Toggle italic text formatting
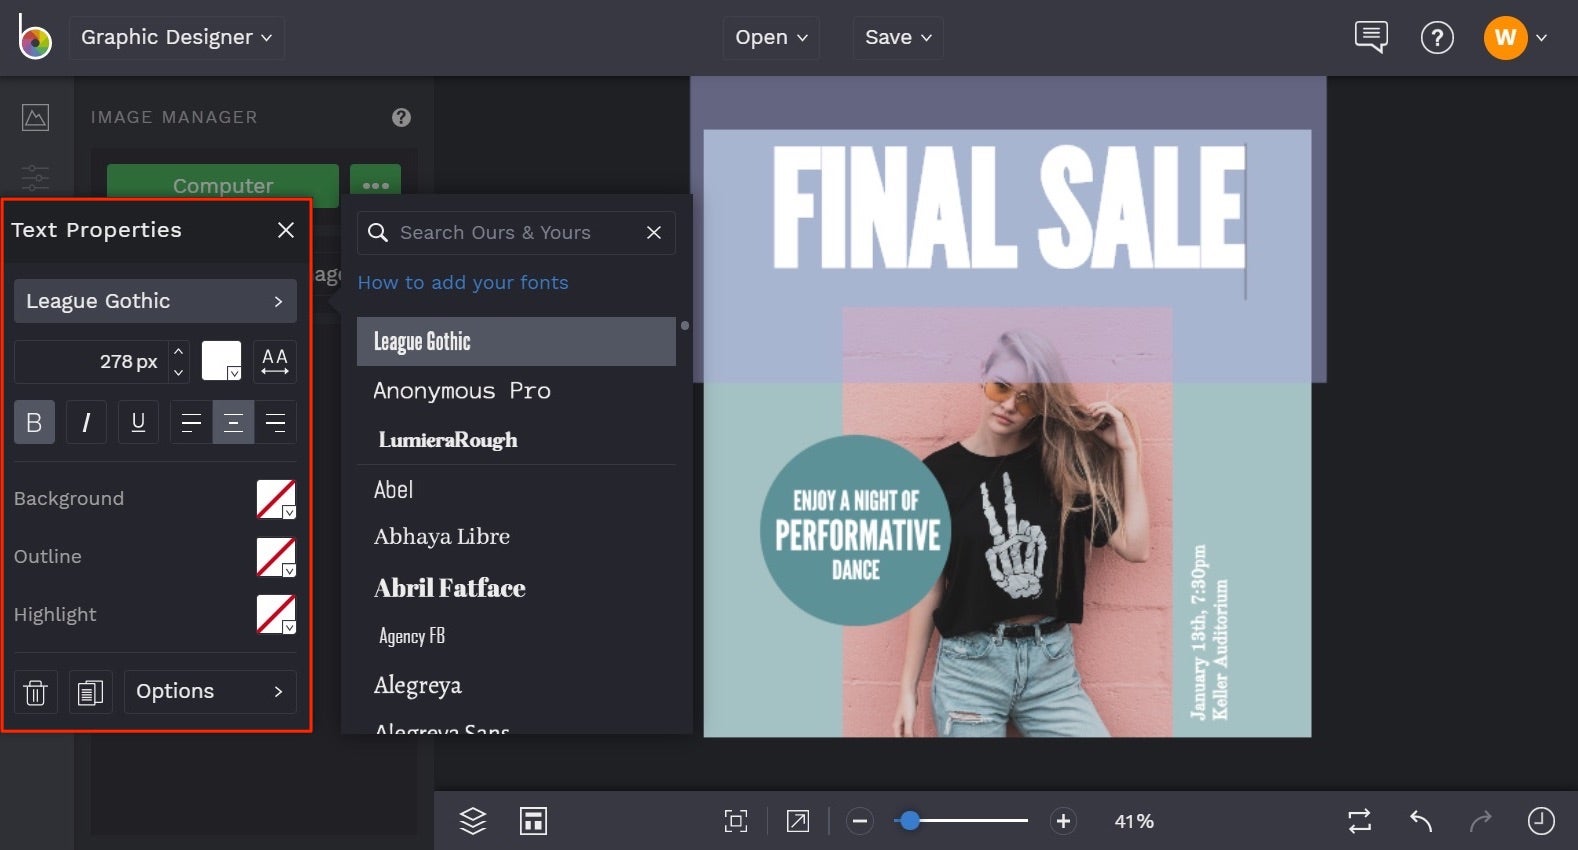Image resolution: width=1578 pixels, height=850 pixels. 86,422
